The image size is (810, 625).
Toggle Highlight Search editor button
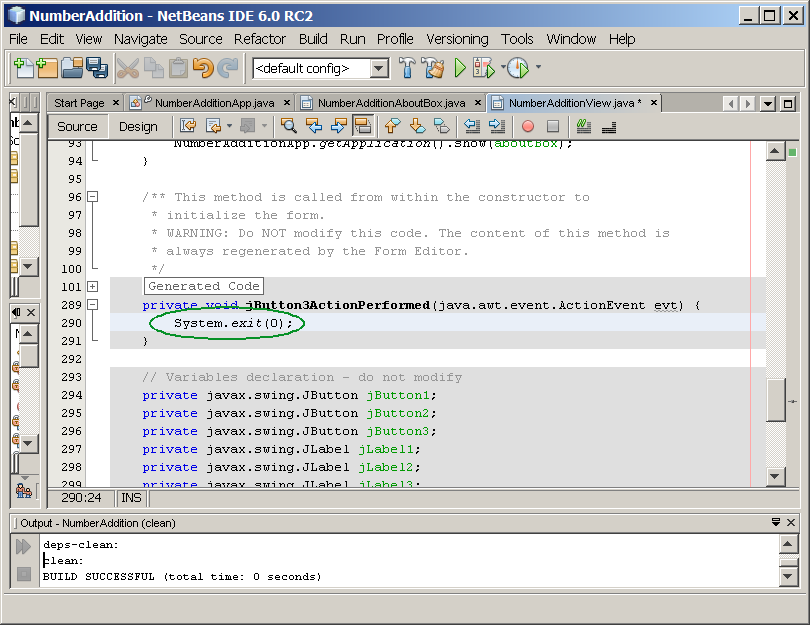click(363, 126)
